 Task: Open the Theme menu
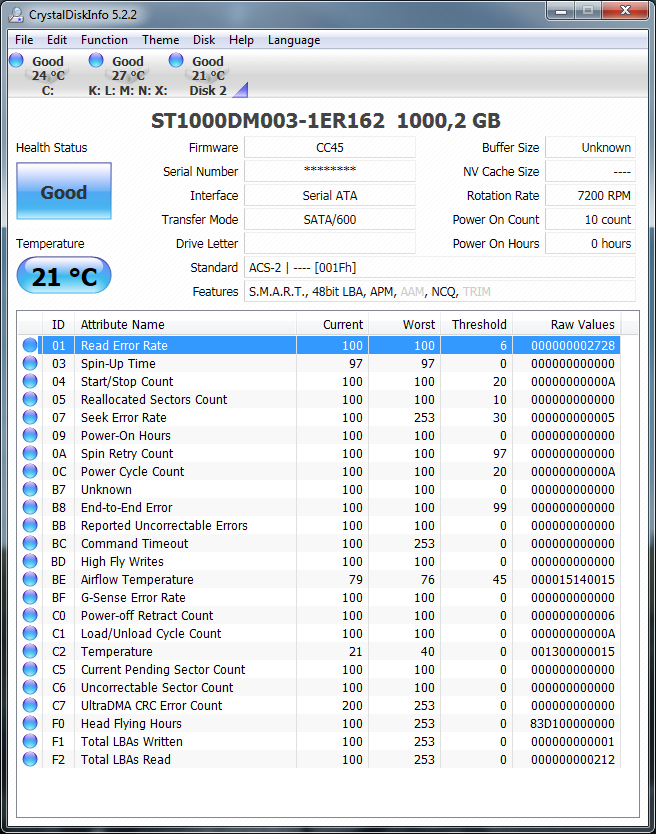161,40
